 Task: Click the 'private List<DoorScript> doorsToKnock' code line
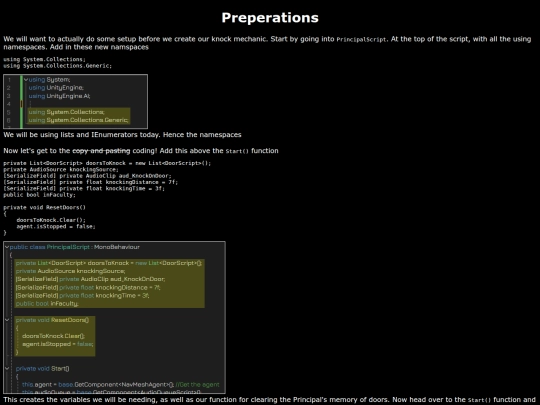point(107,163)
